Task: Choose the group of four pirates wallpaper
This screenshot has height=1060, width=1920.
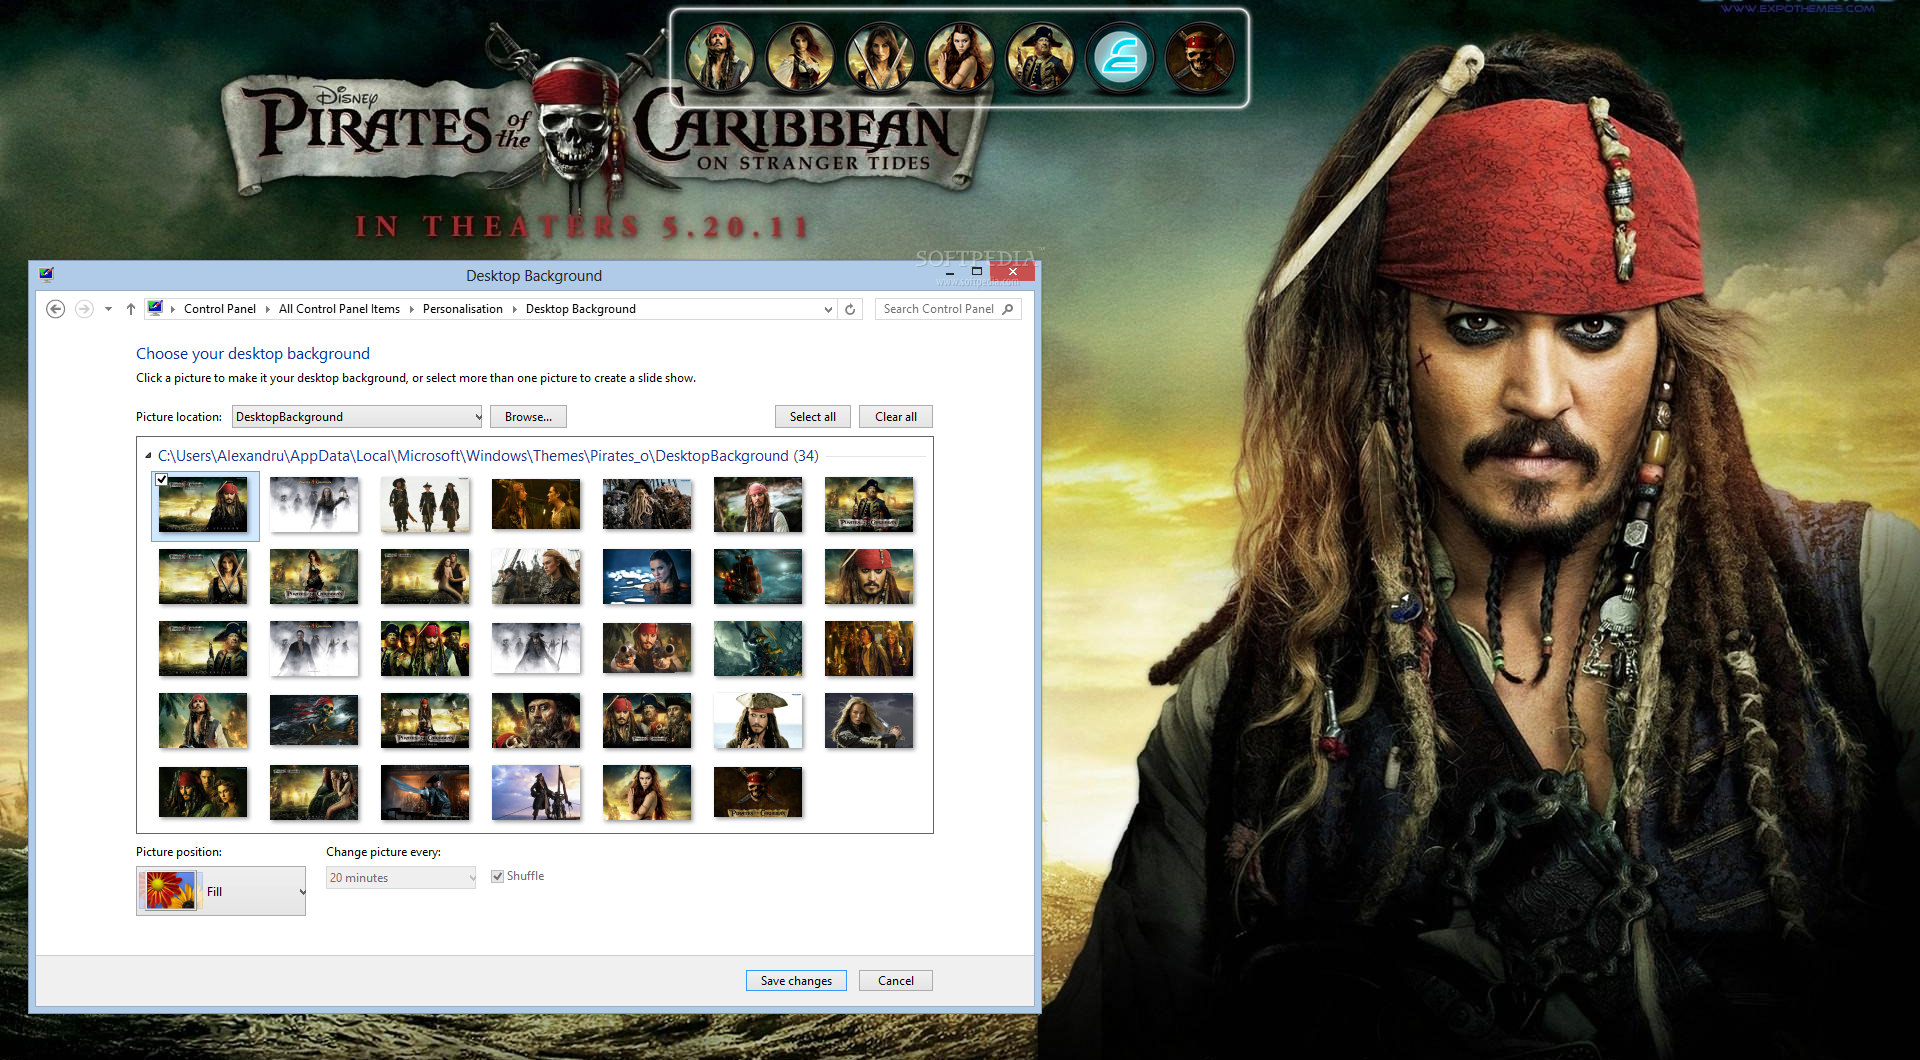Action: pos(425,648)
